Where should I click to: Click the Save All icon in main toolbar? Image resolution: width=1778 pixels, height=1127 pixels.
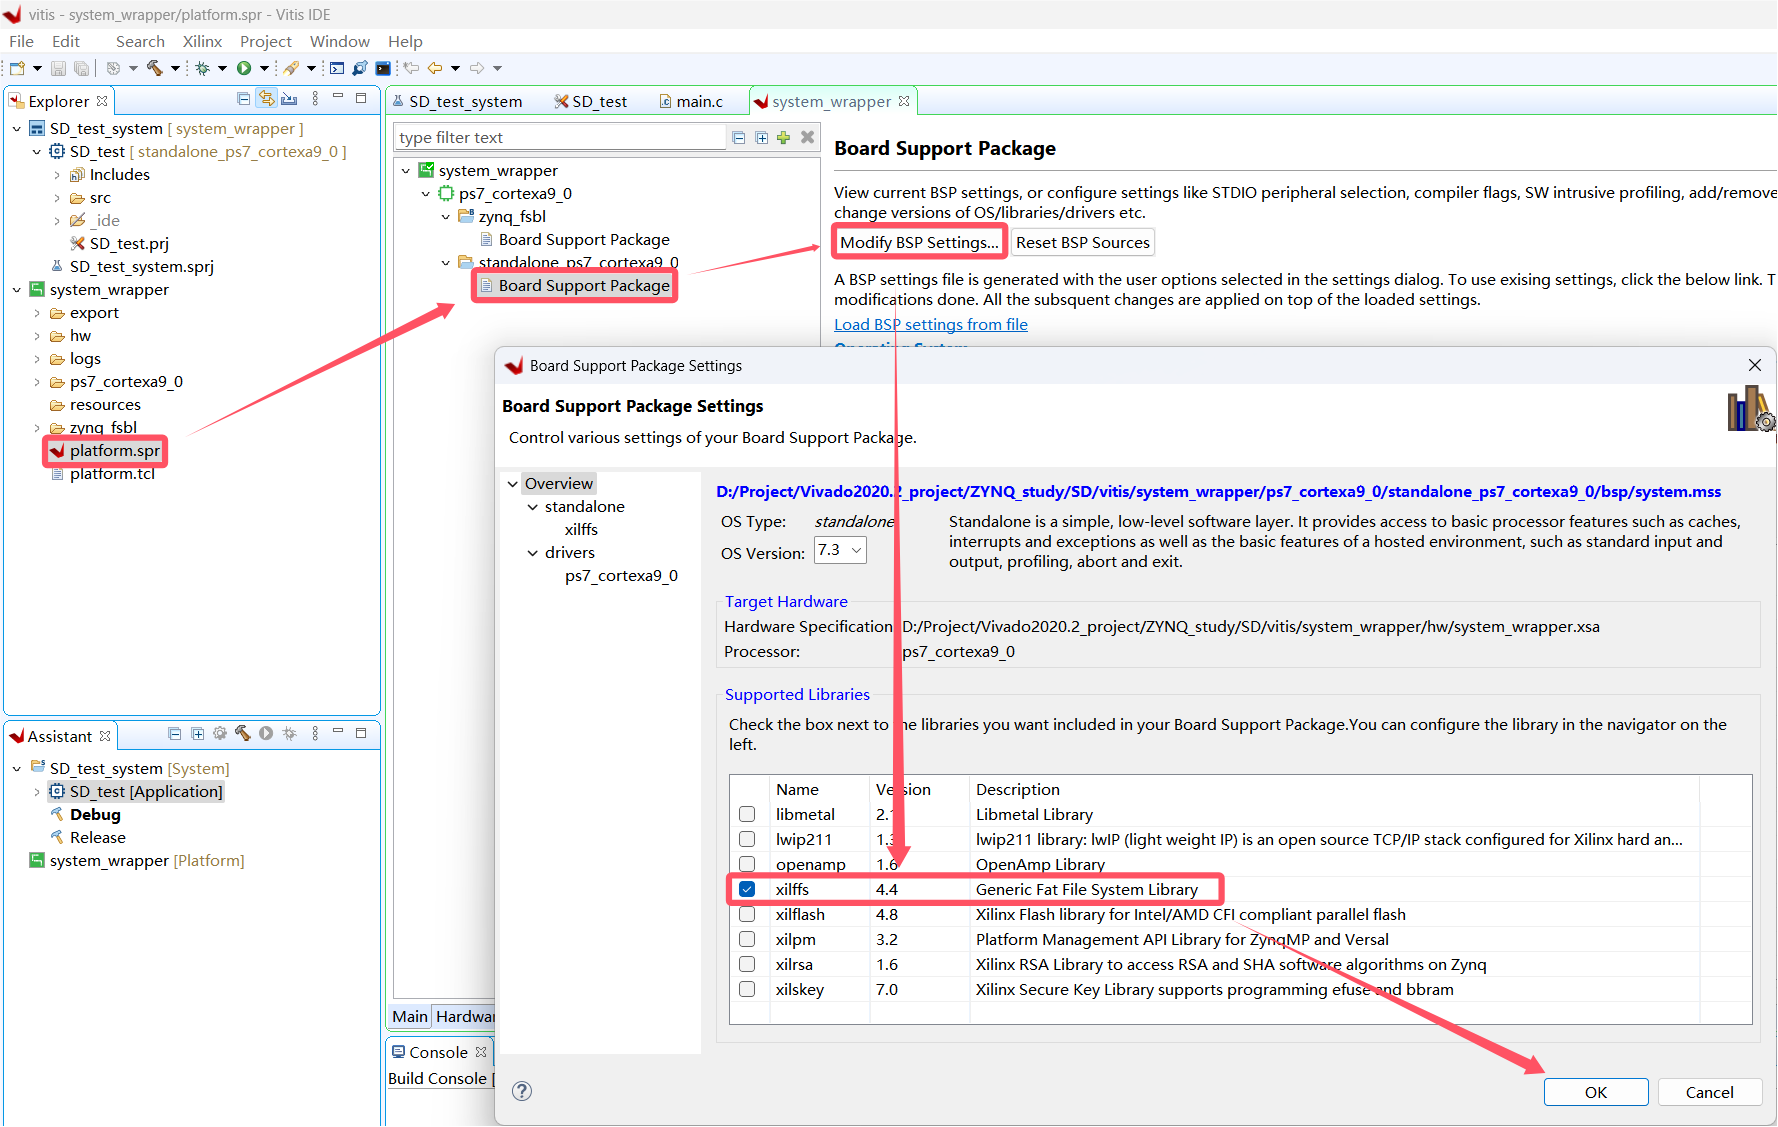82,68
